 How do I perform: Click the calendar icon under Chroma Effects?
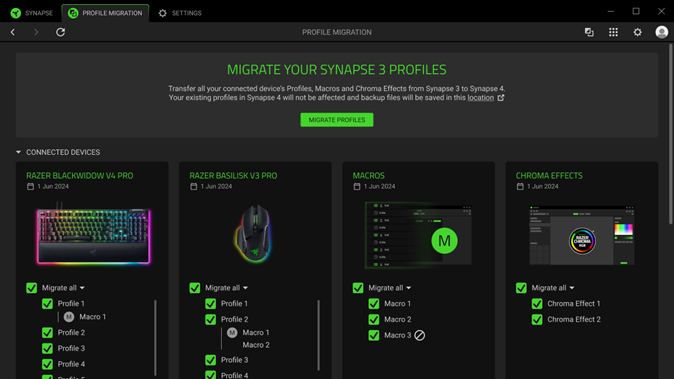point(520,186)
